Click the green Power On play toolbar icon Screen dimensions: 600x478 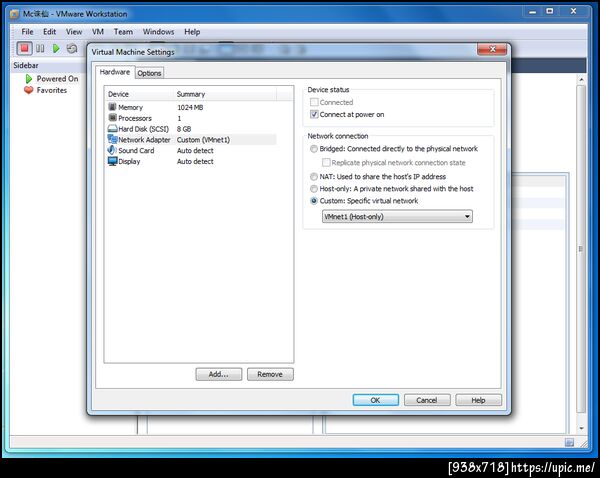pos(56,49)
